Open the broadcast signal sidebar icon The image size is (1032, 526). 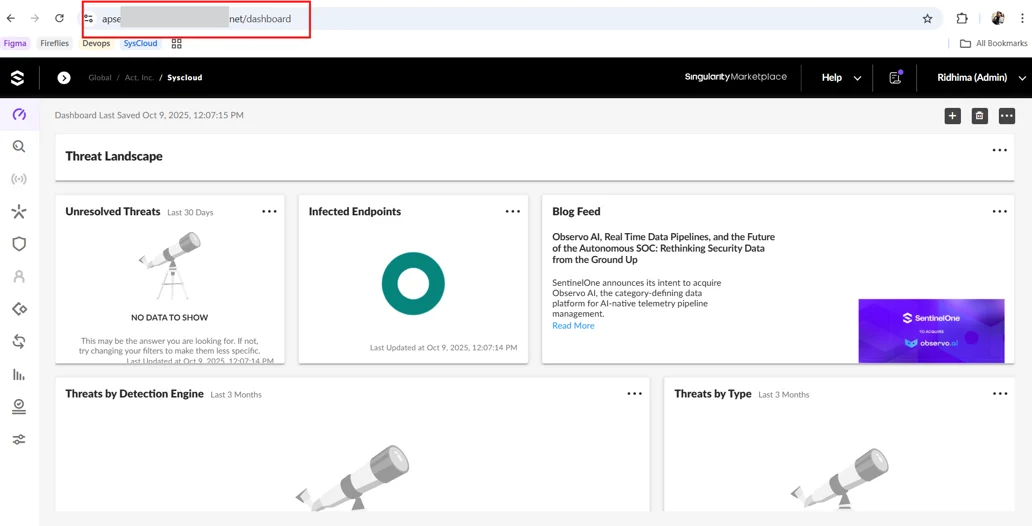[x=19, y=179]
